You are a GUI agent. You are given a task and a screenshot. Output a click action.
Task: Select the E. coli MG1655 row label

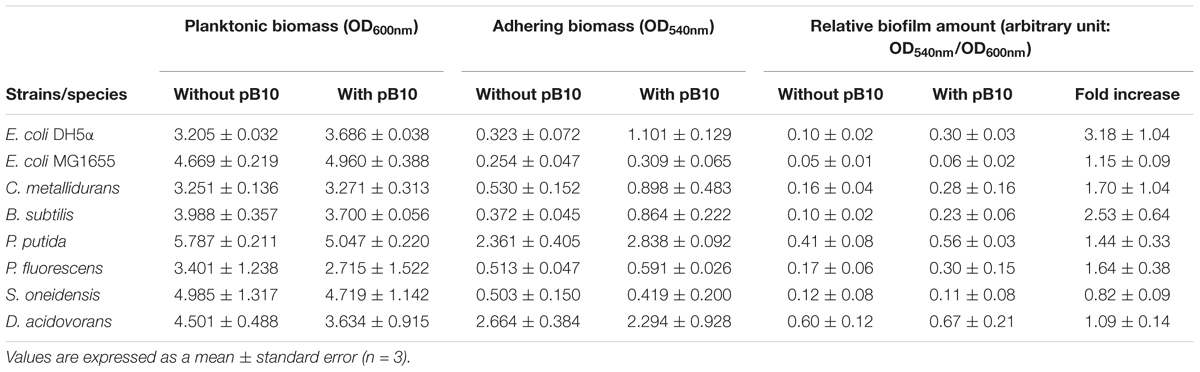tap(58, 160)
